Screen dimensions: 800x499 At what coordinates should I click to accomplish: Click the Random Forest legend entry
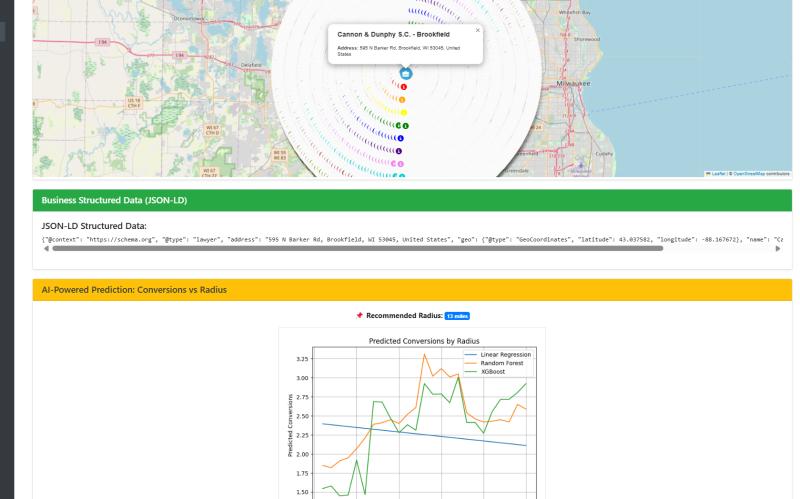click(494, 363)
